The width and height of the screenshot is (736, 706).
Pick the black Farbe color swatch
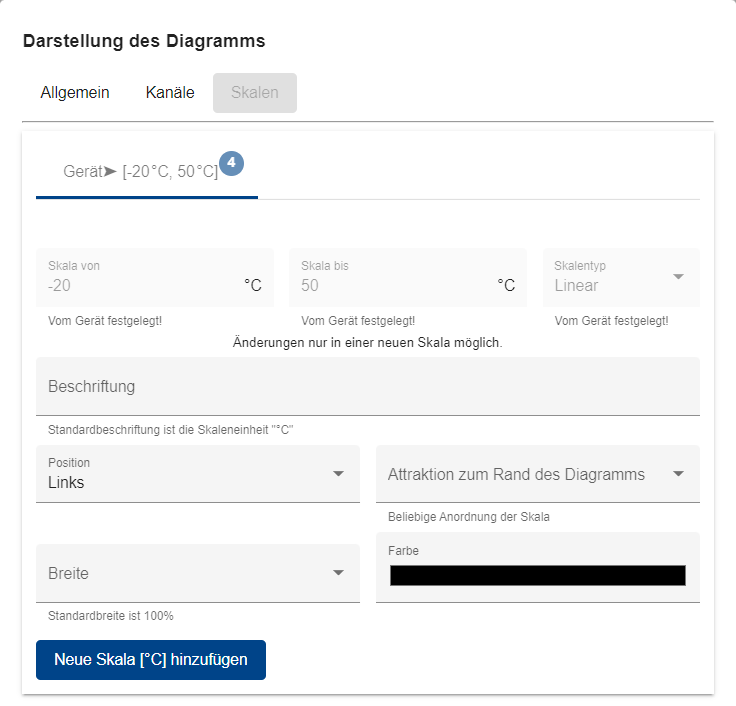coord(537,575)
